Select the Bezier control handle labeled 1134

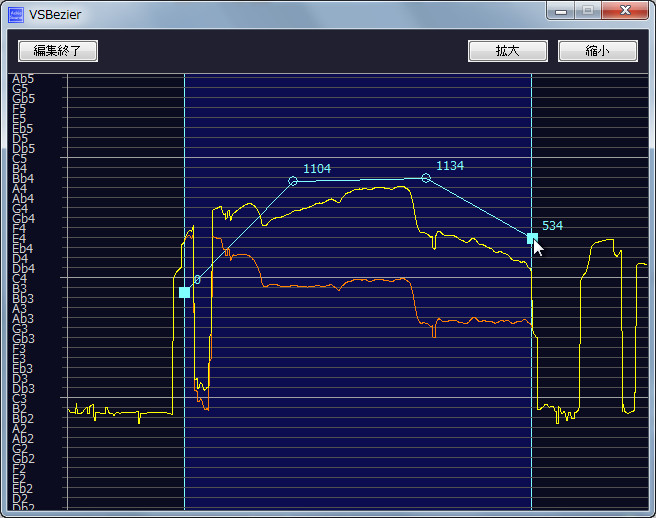pyautogui.click(x=426, y=178)
